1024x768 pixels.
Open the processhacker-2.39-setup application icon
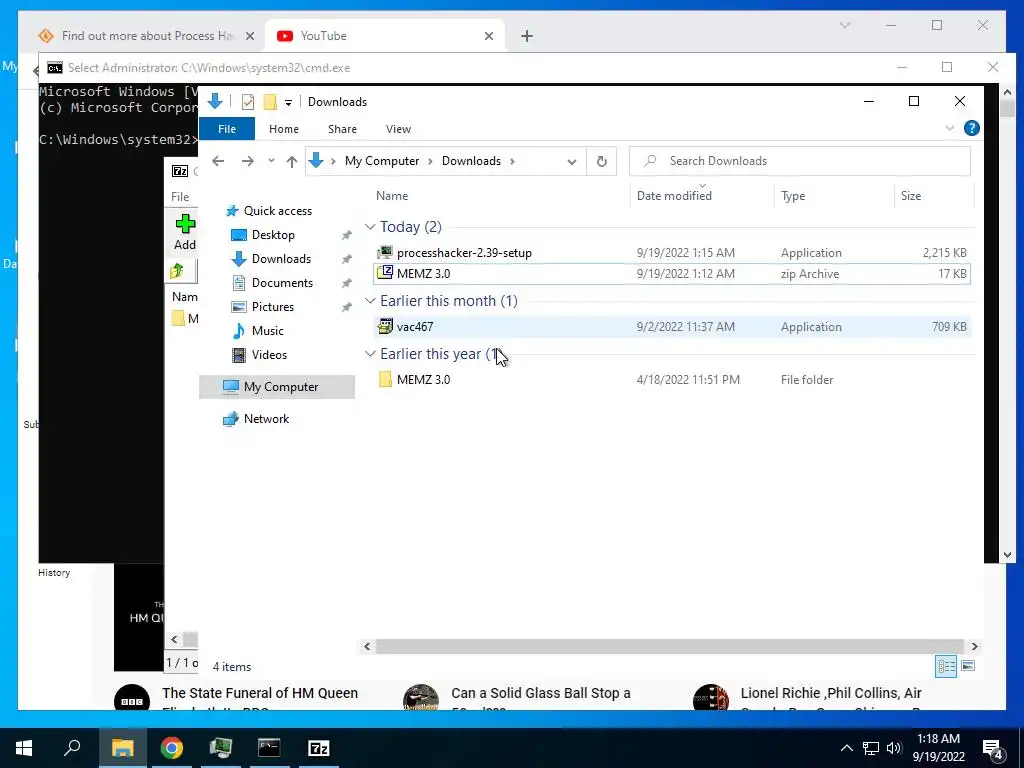coord(385,253)
